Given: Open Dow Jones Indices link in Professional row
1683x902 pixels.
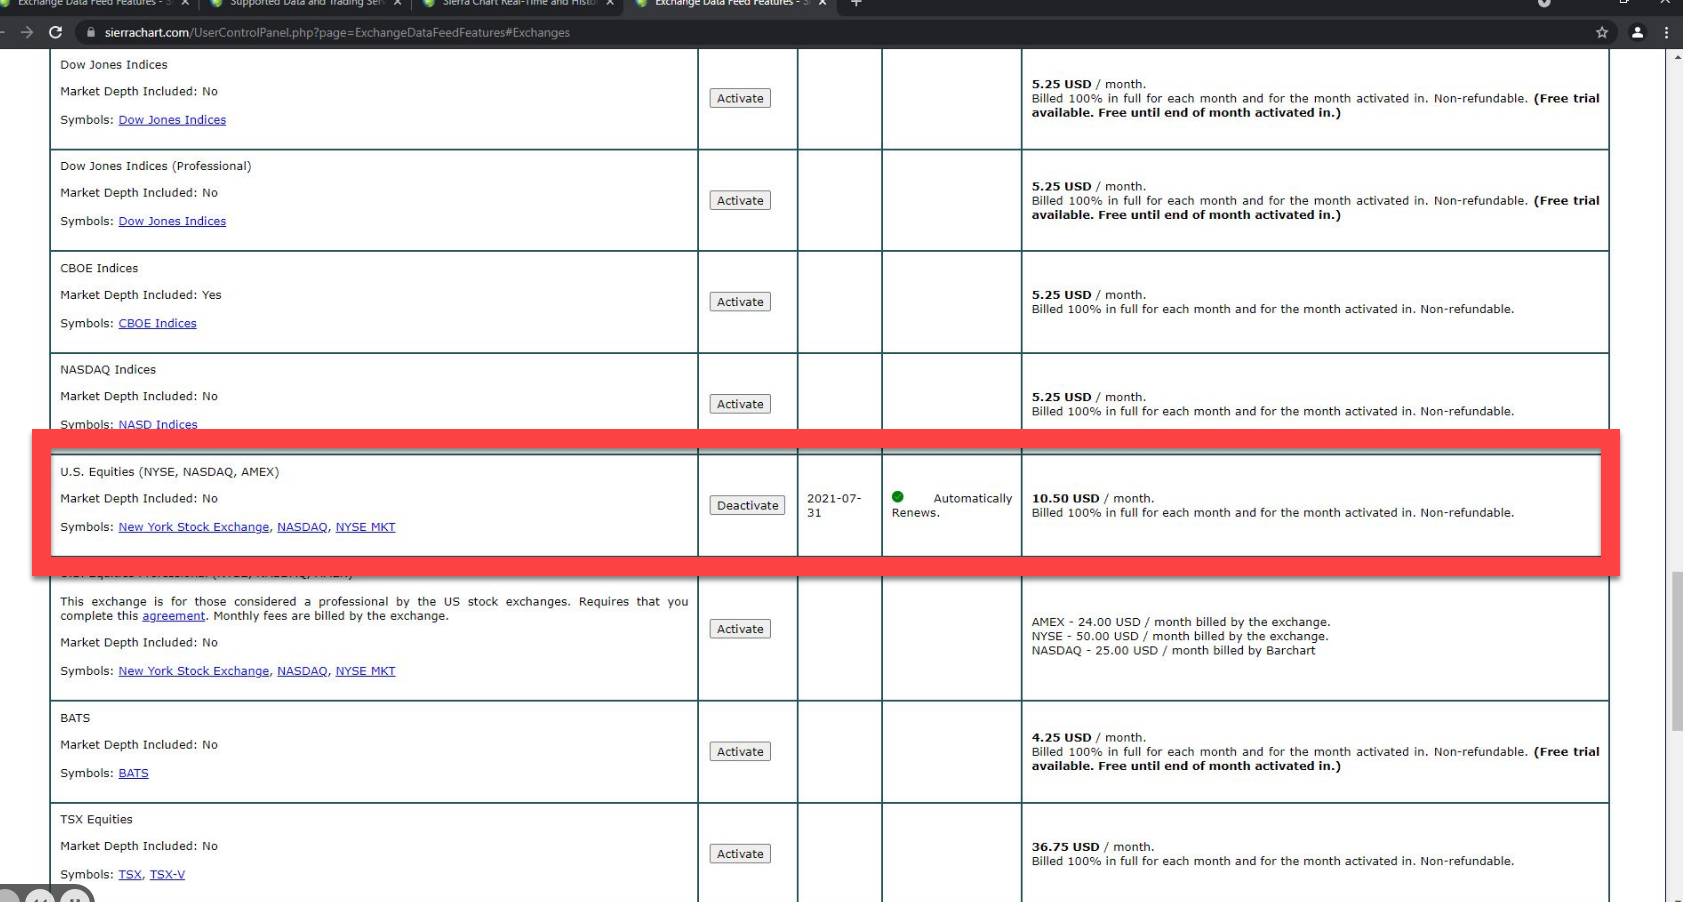Looking at the screenshot, I should tap(172, 222).
